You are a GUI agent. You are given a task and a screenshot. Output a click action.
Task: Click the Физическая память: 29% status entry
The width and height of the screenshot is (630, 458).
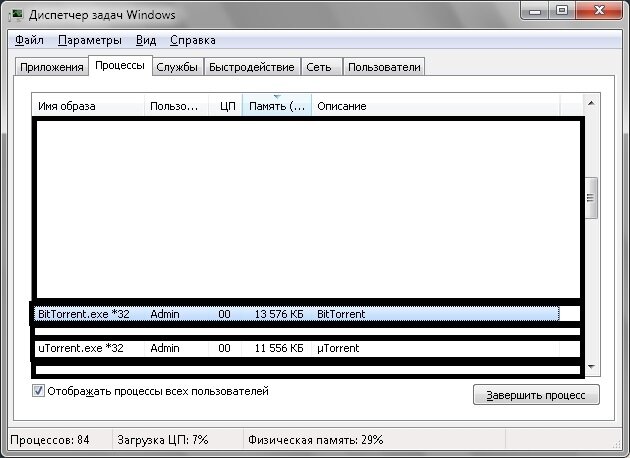(315, 440)
